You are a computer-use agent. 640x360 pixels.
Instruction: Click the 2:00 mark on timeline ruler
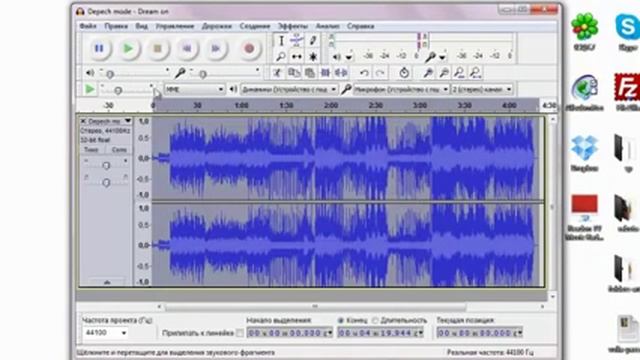331,106
